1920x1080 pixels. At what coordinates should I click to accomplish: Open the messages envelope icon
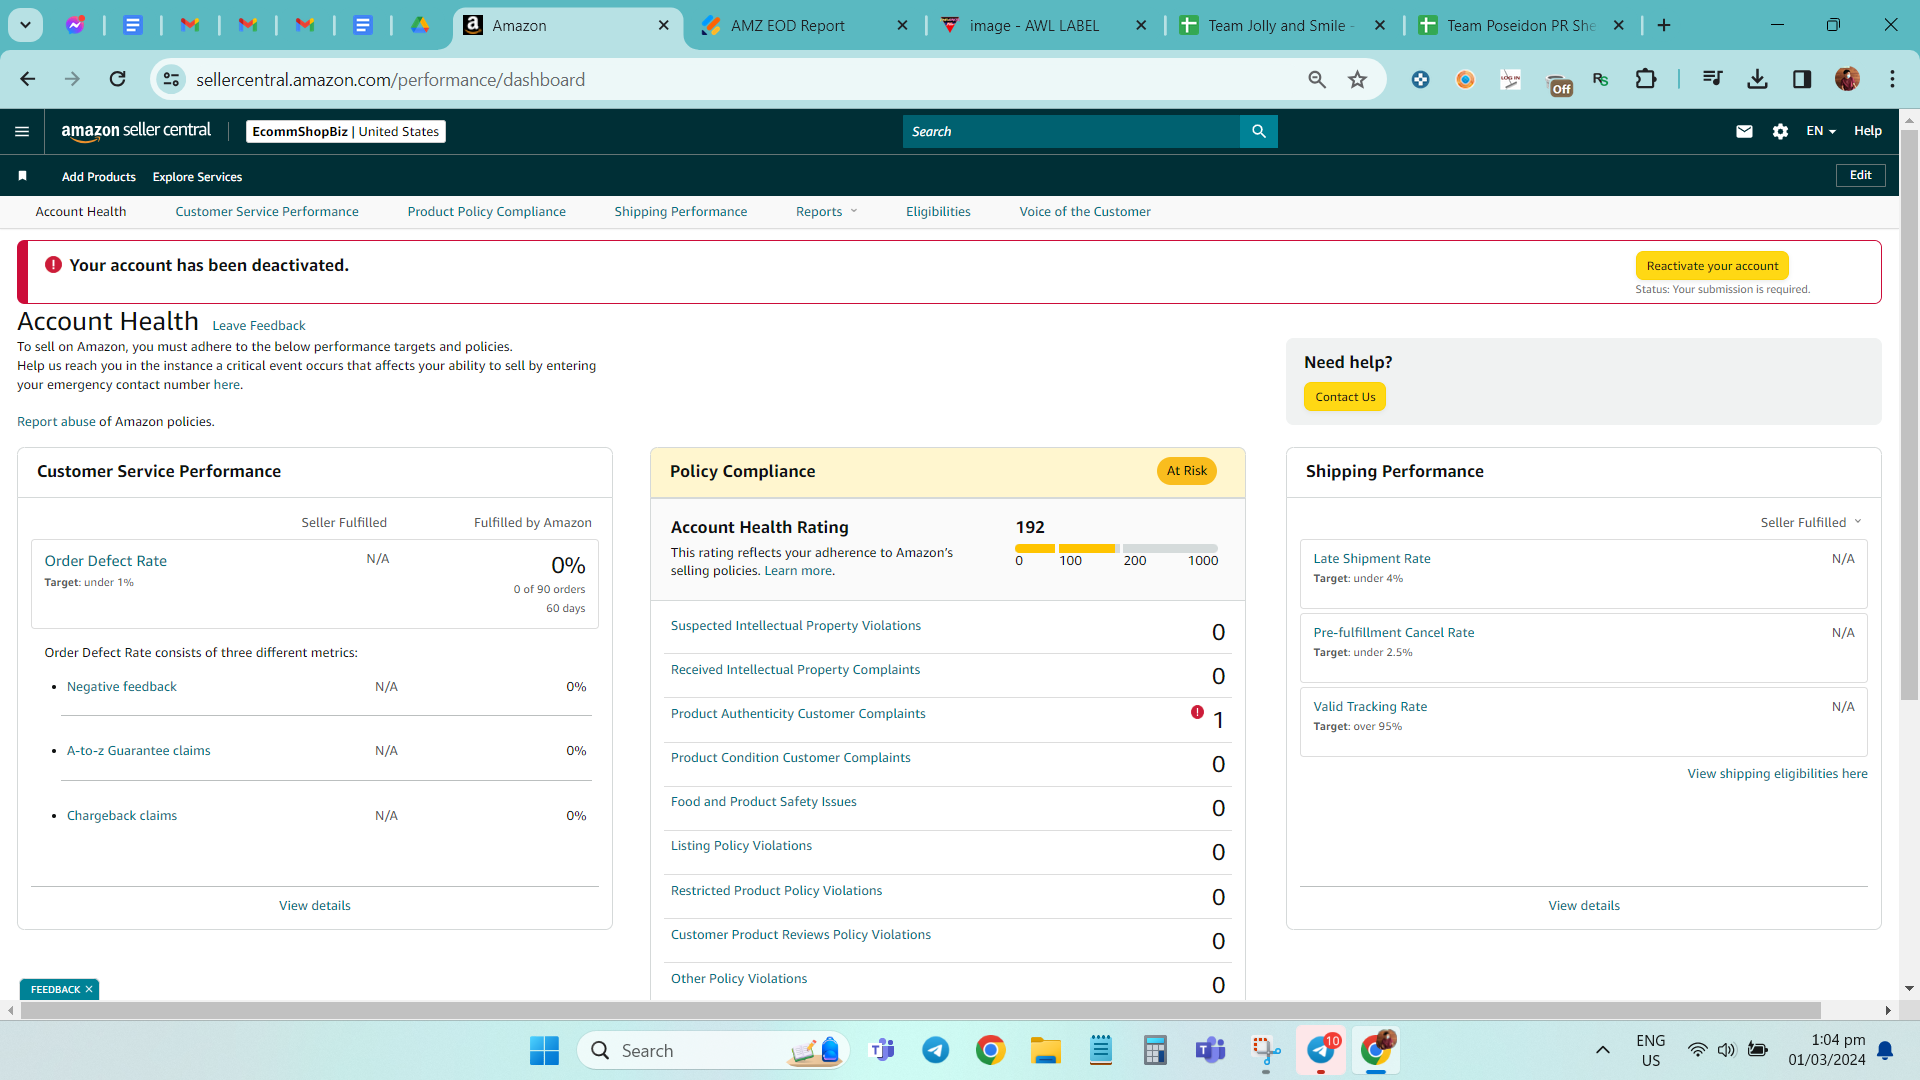(1744, 131)
